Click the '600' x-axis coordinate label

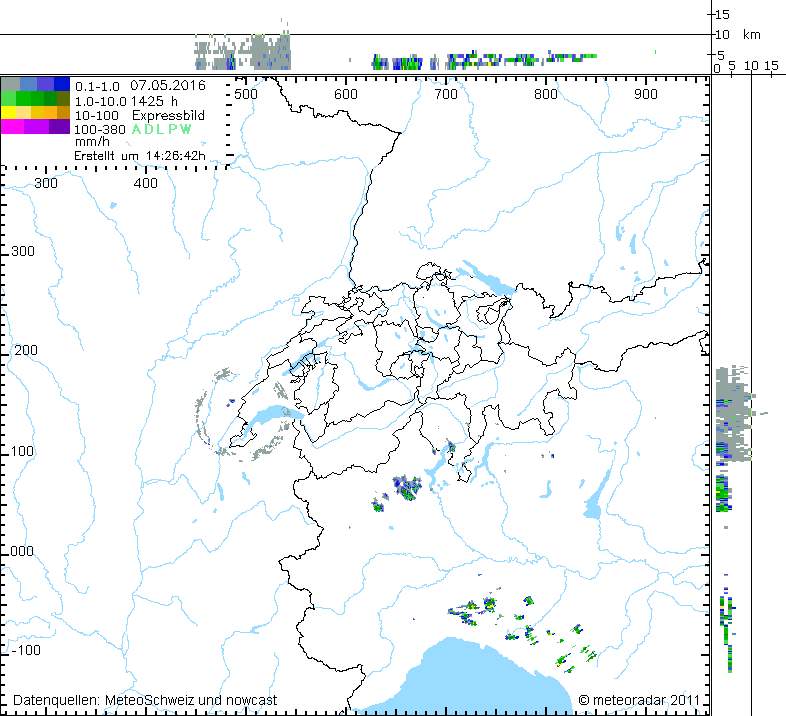[346, 94]
